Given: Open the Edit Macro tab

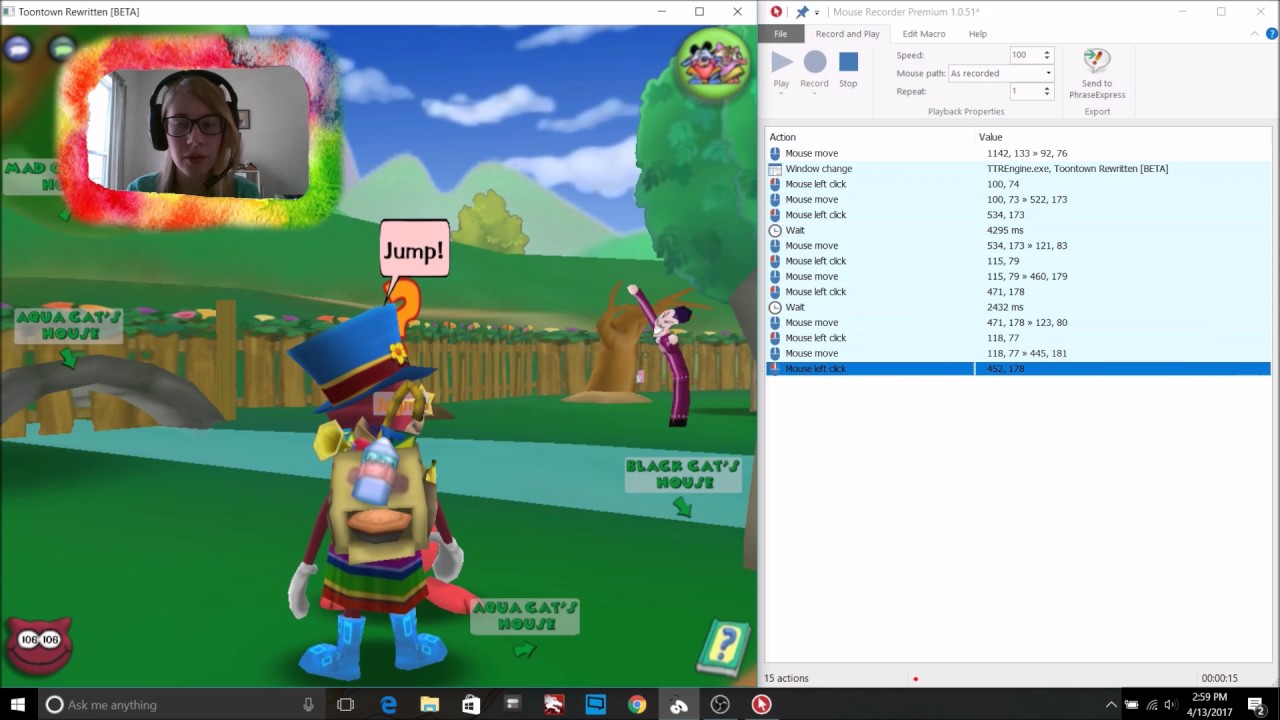Looking at the screenshot, I should [924, 34].
